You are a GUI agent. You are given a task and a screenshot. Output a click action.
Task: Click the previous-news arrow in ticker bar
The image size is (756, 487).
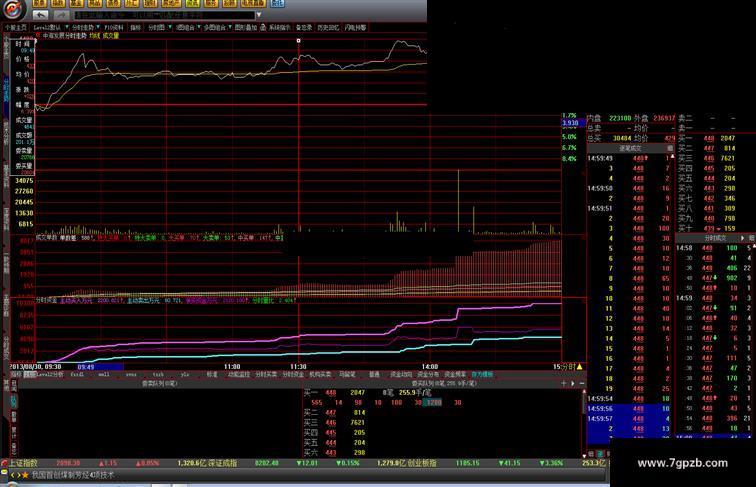pyautogui.click(x=13, y=475)
